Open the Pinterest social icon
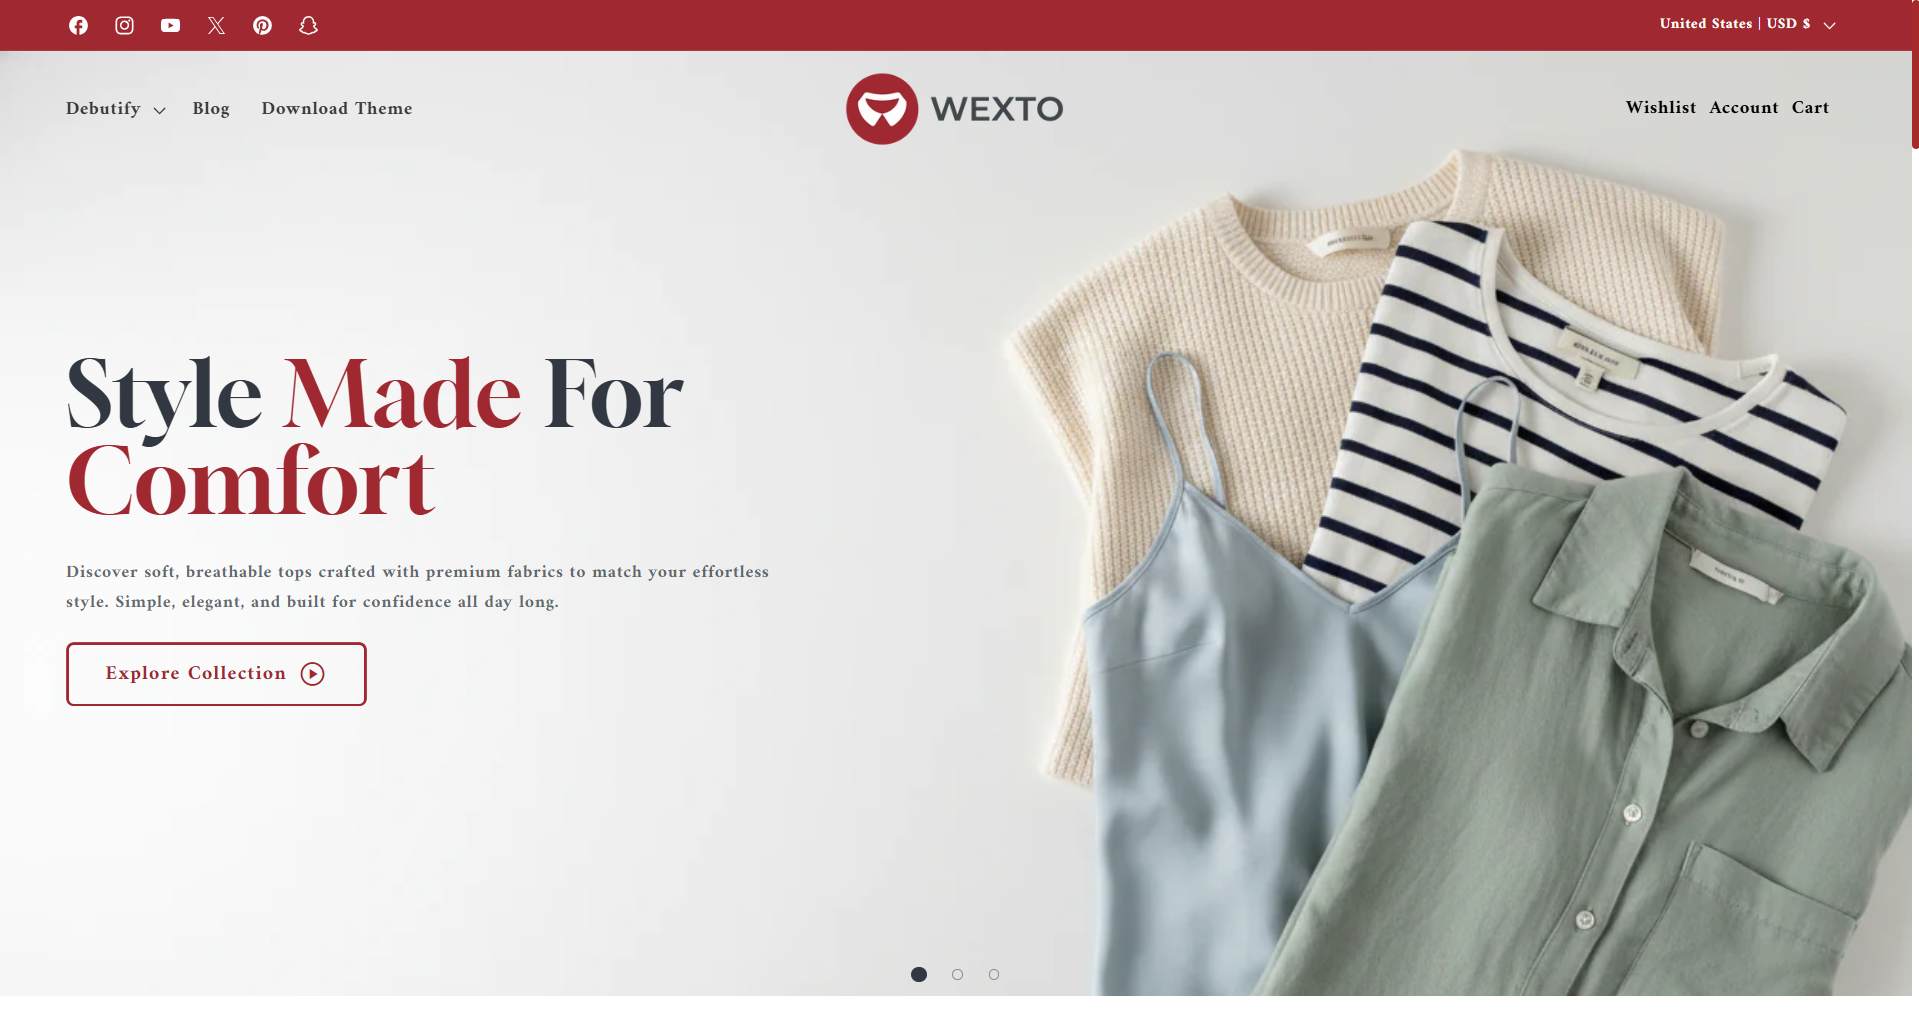Image resolution: width=1919 pixels, height=1029 pixels. (x=262, y=25)
